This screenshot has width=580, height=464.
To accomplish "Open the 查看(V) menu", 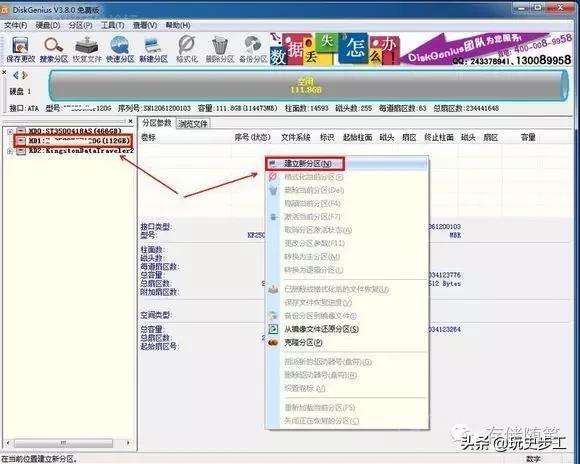I will click(145, 26).
